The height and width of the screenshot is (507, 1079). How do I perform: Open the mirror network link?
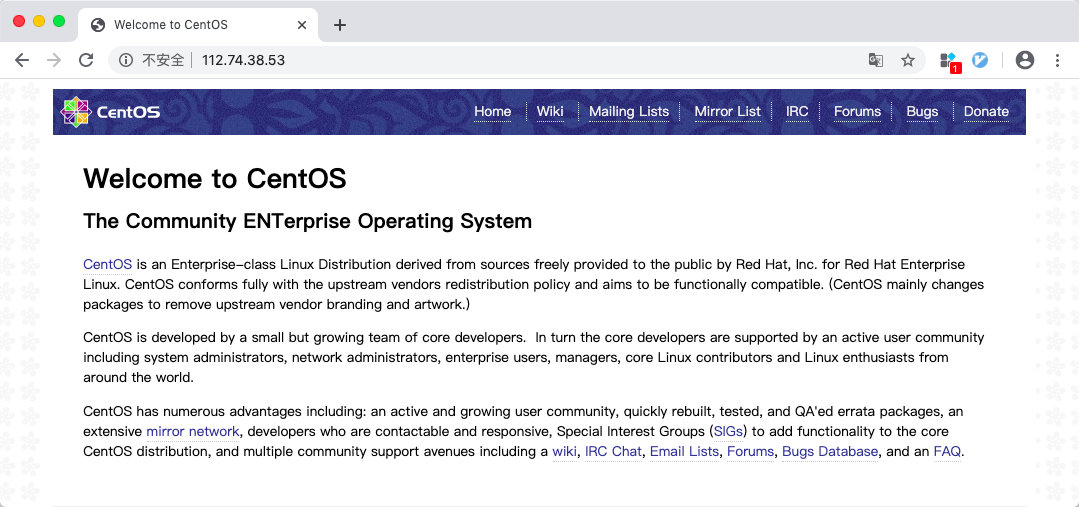tap(193, 432)
